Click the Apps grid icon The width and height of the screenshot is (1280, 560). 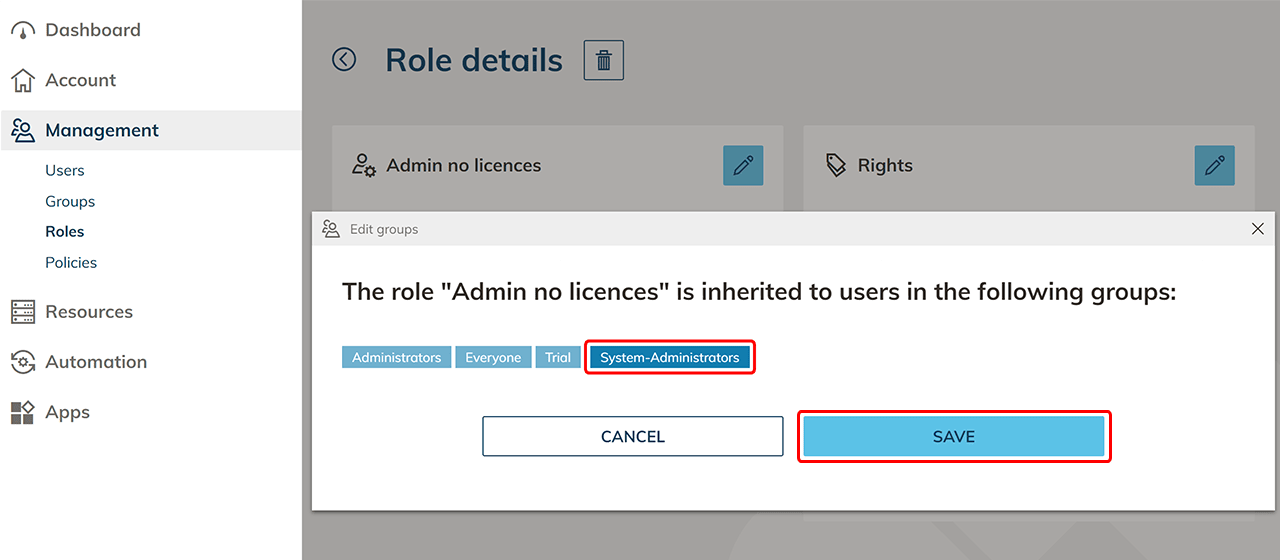22,412
